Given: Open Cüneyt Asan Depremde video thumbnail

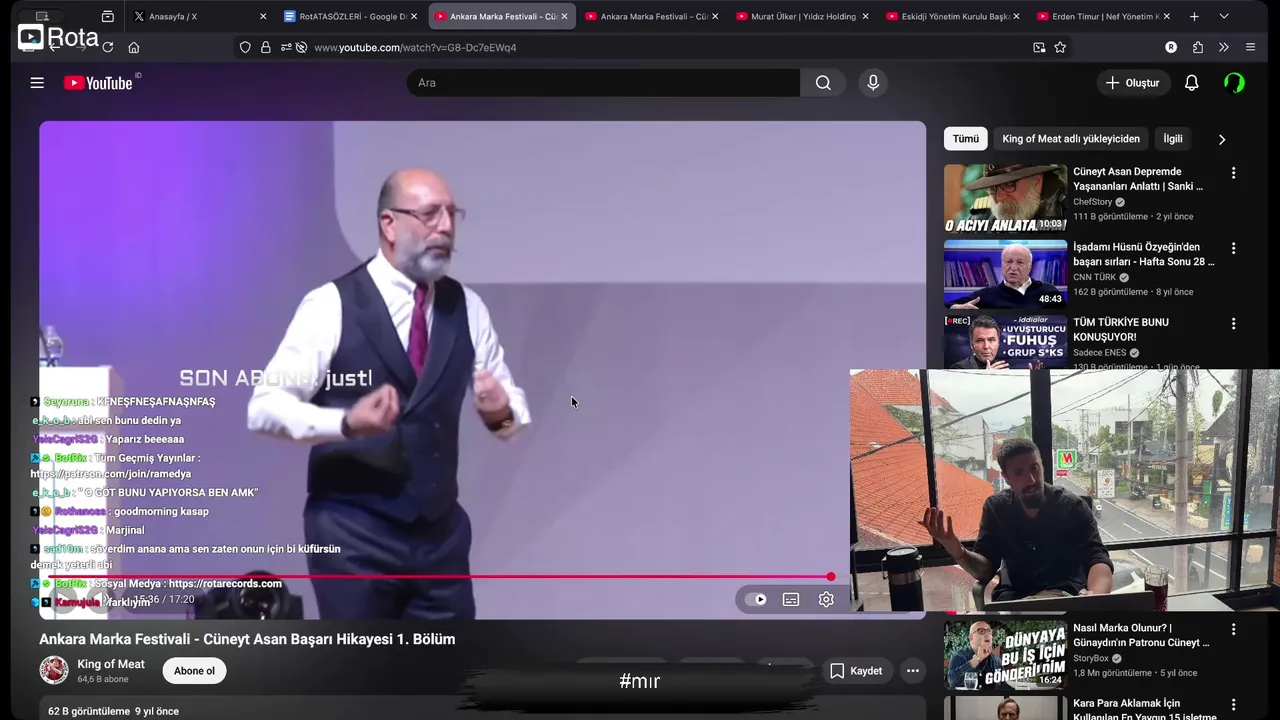Looking at the screenshot, I should [1005, 198].
